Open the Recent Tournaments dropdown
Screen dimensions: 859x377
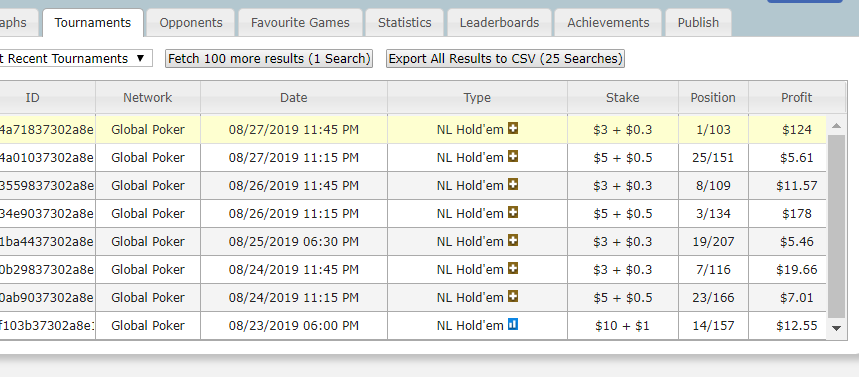pos(75,59)
